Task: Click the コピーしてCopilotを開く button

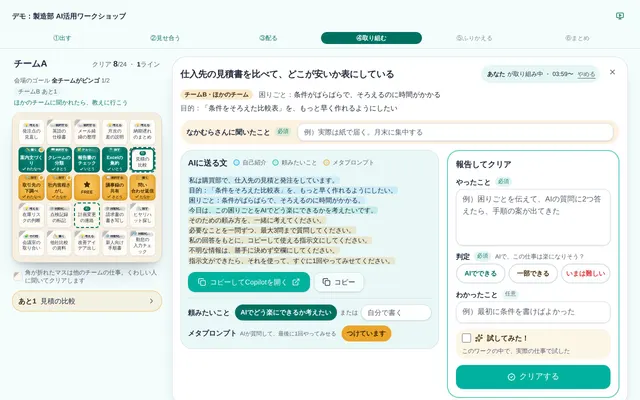Action: pos(249,282)
